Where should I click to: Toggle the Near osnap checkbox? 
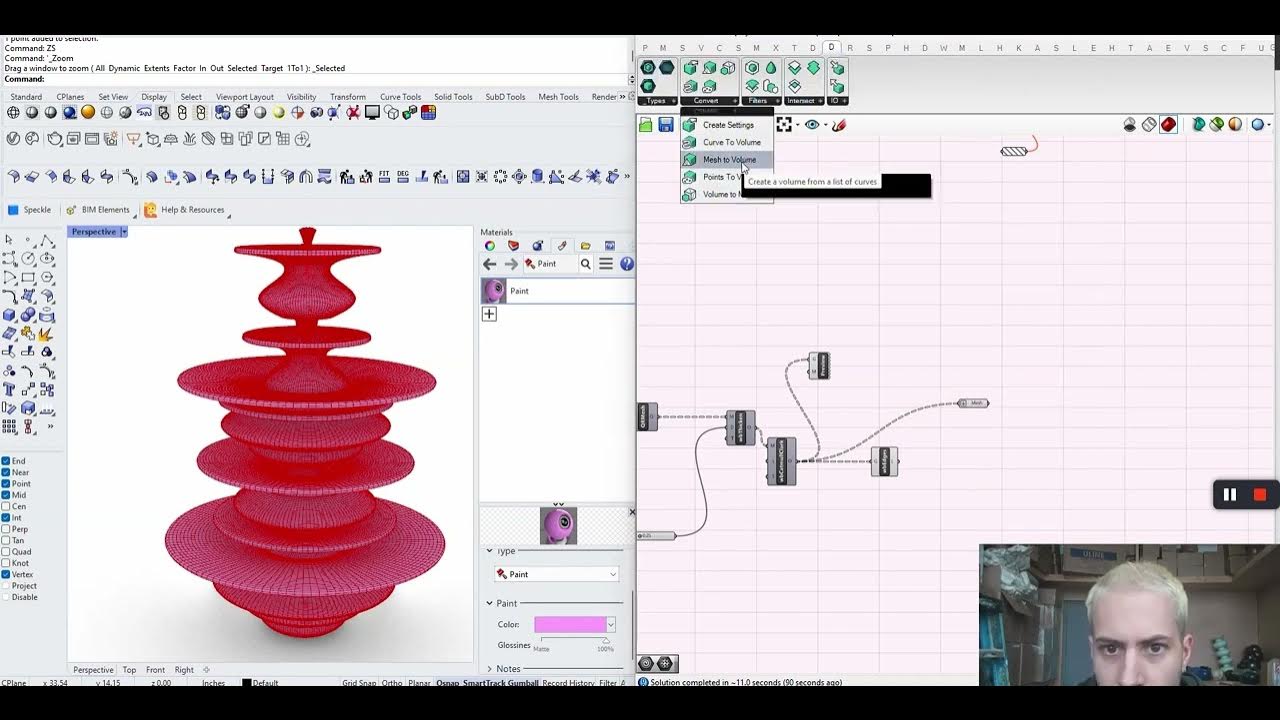click(6, 472)
